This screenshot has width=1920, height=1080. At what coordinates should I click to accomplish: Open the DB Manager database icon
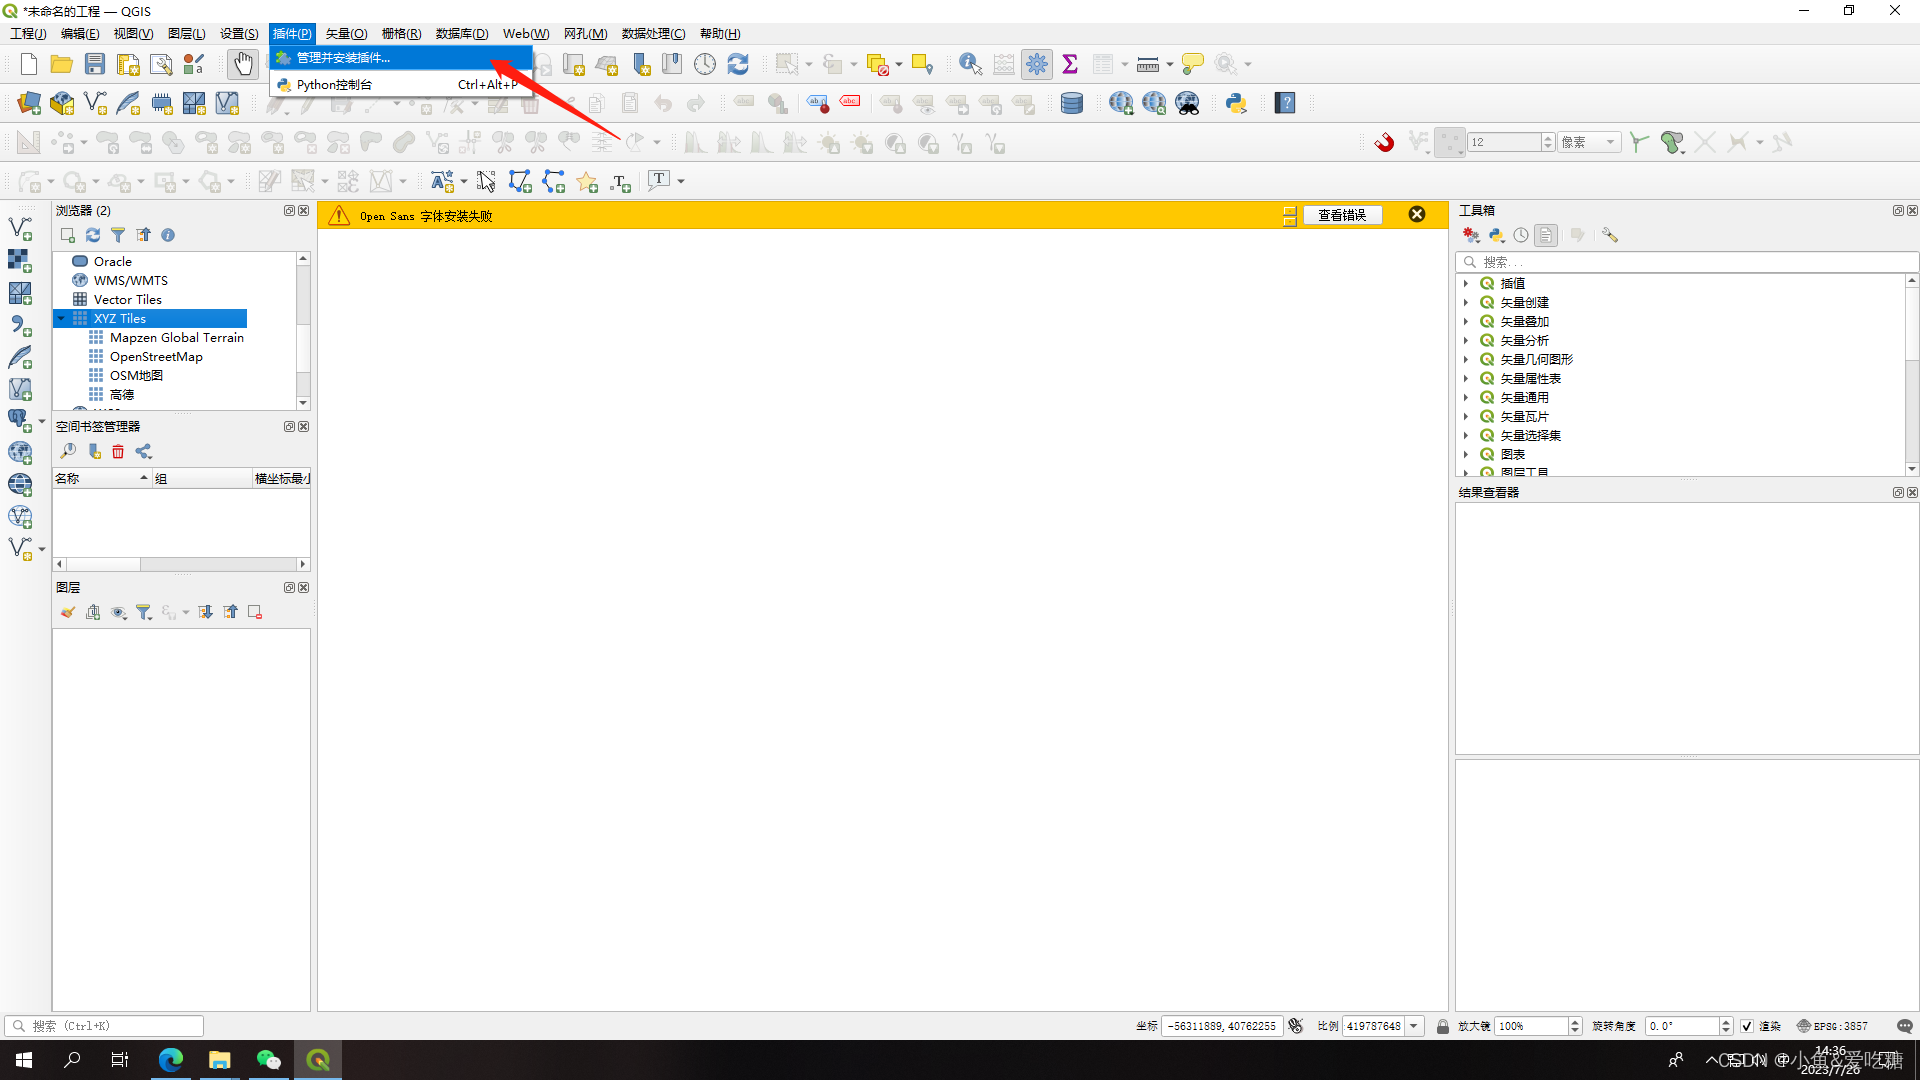1072,103
